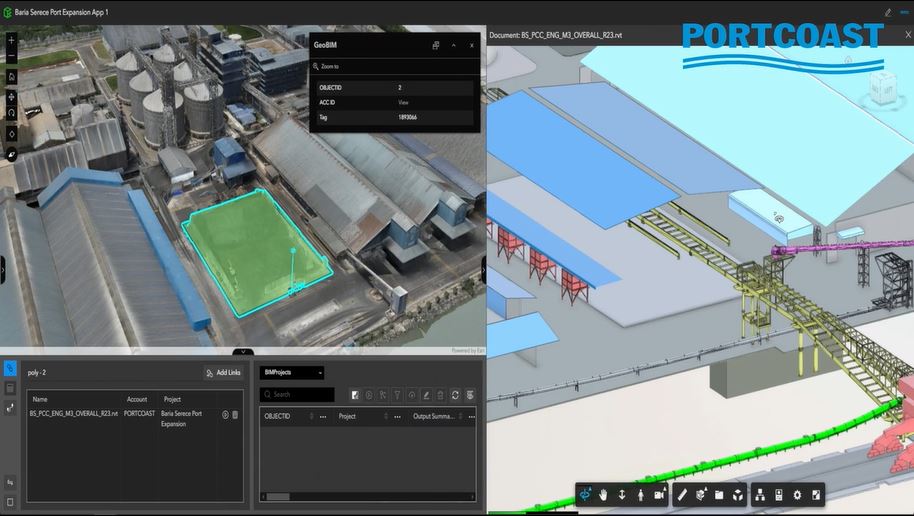This screenshot has width=914, height=516.
Task: Click the second table toolbar circular icon
Action: pyautogui.click(x=369, y=395)
